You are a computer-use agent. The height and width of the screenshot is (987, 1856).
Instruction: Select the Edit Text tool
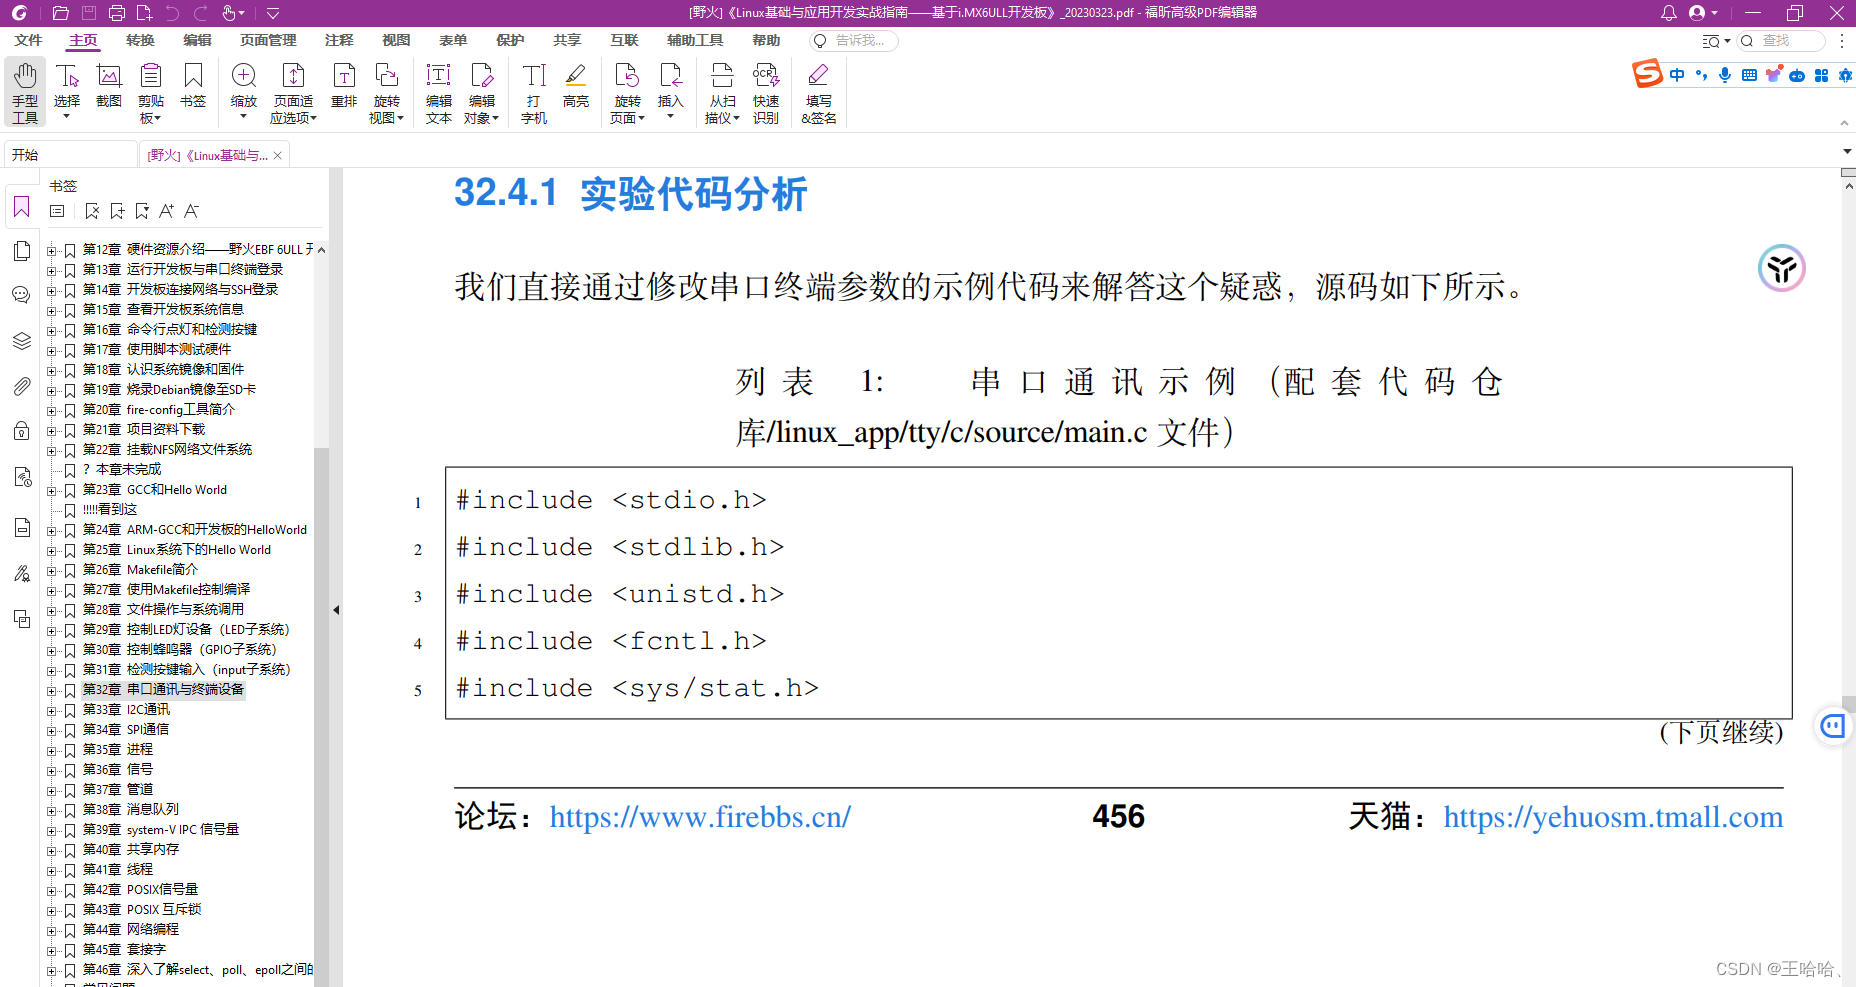coord(438,92)
